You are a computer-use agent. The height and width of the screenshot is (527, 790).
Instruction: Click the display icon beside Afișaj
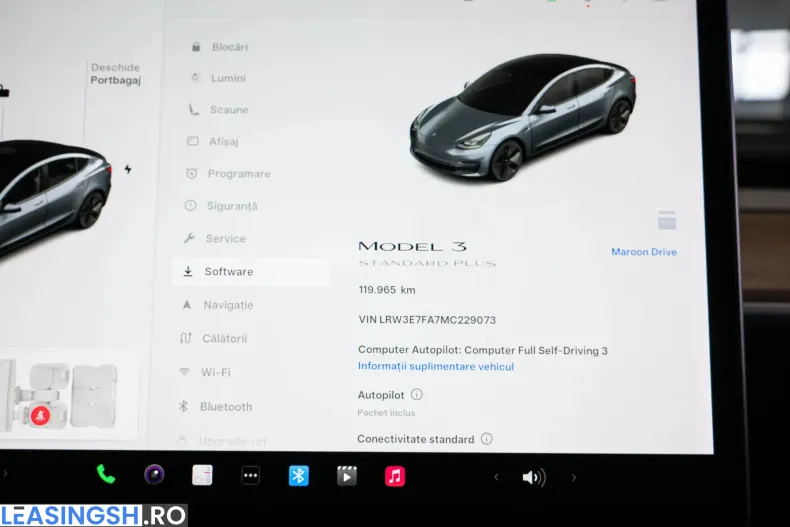coord(192,141)
